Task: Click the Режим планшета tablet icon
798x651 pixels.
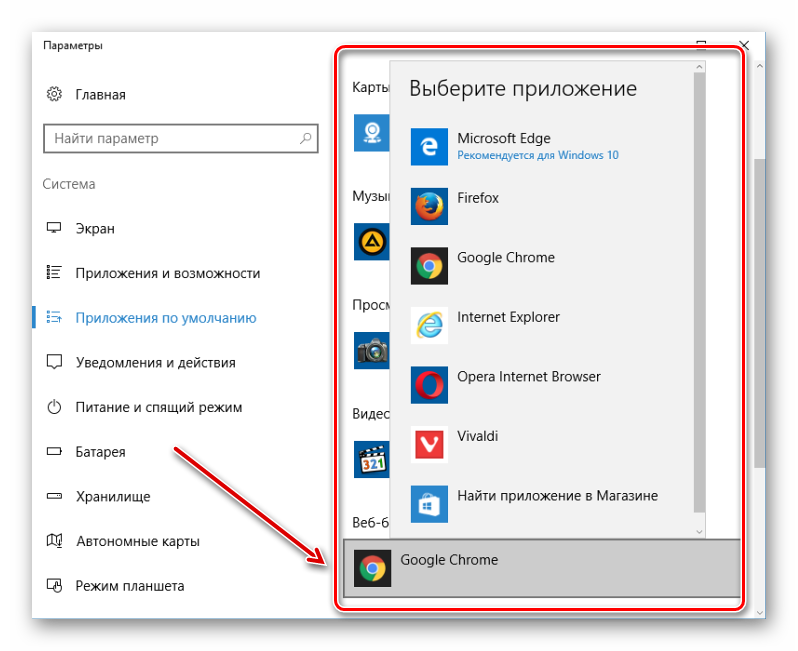Action: (x=54, y=585)
